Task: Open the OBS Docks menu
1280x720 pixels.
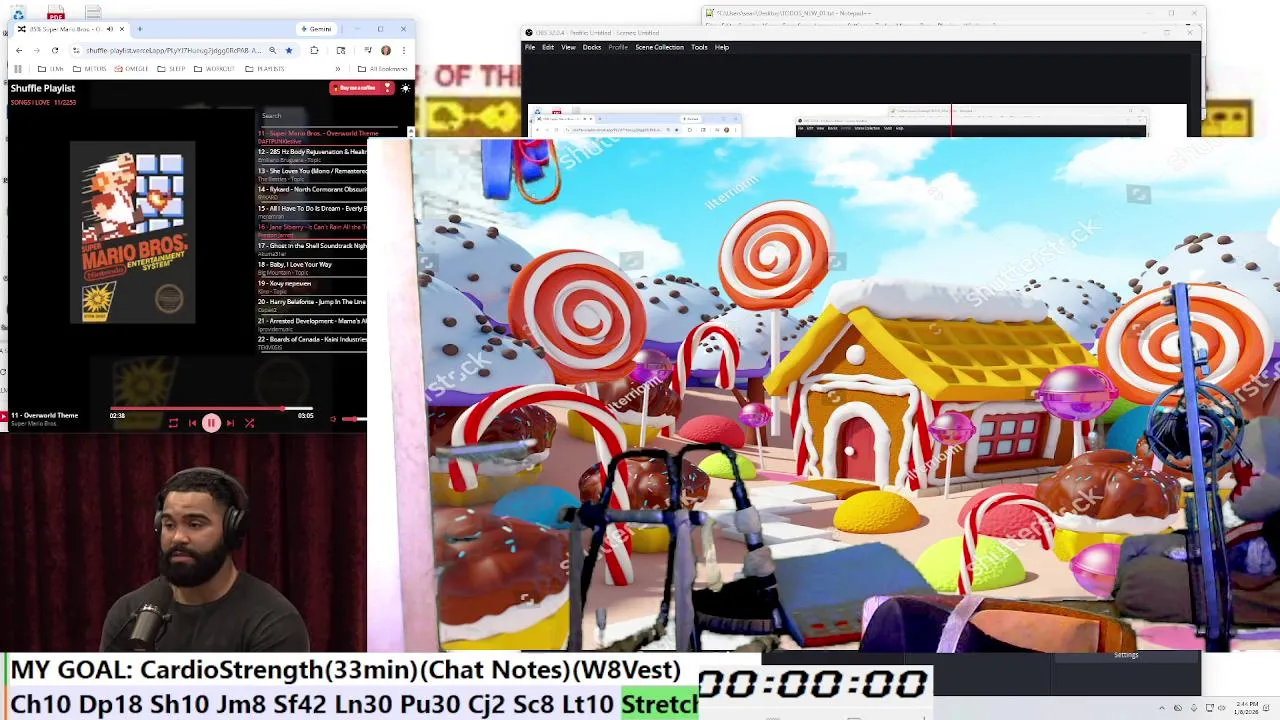Action: [x=592, y=47]
